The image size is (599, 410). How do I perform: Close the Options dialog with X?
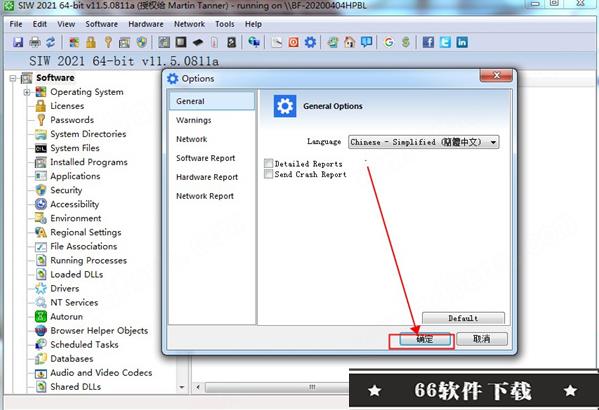pyautogui.click(x=496, y=76)
